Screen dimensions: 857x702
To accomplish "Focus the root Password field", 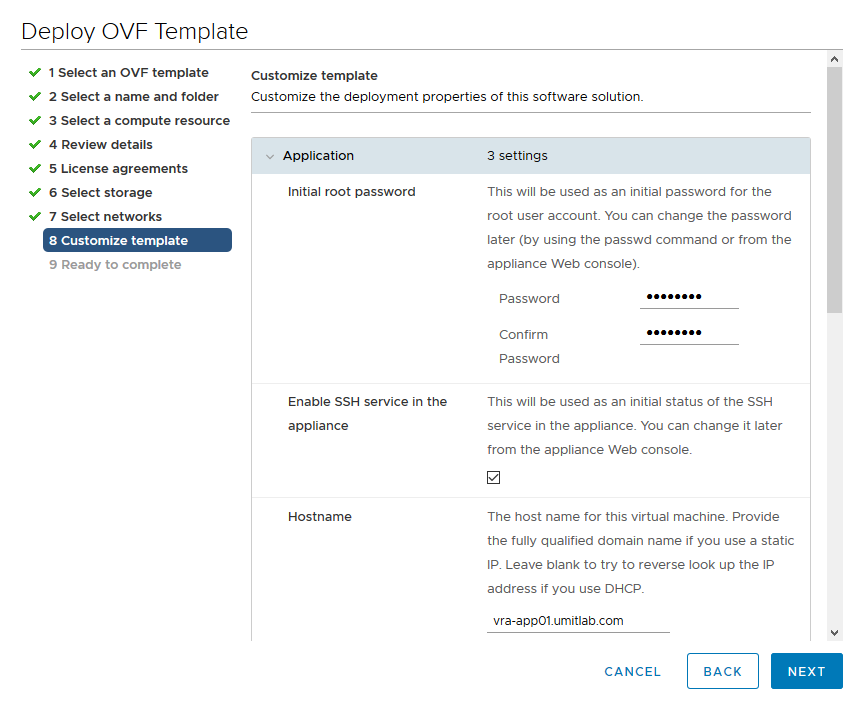I will click(x=689, y=297).
